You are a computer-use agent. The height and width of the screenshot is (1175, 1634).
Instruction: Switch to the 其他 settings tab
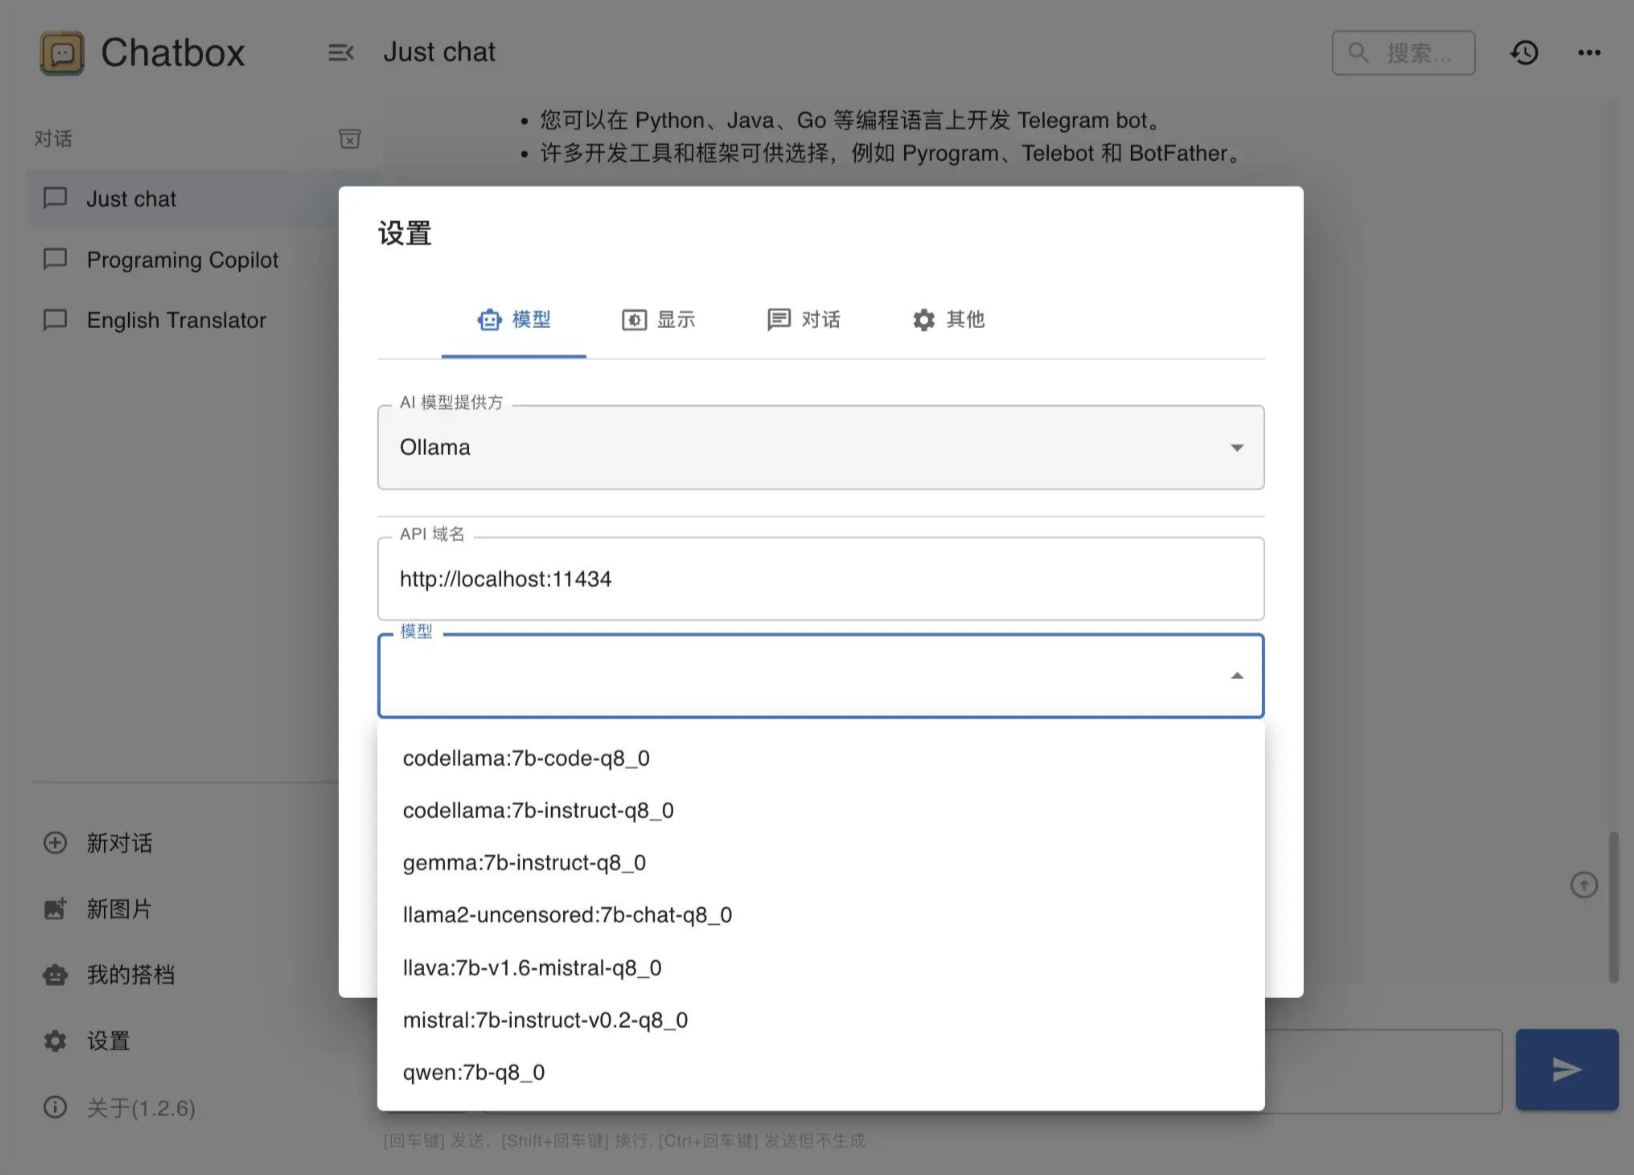tap(948, 320)
